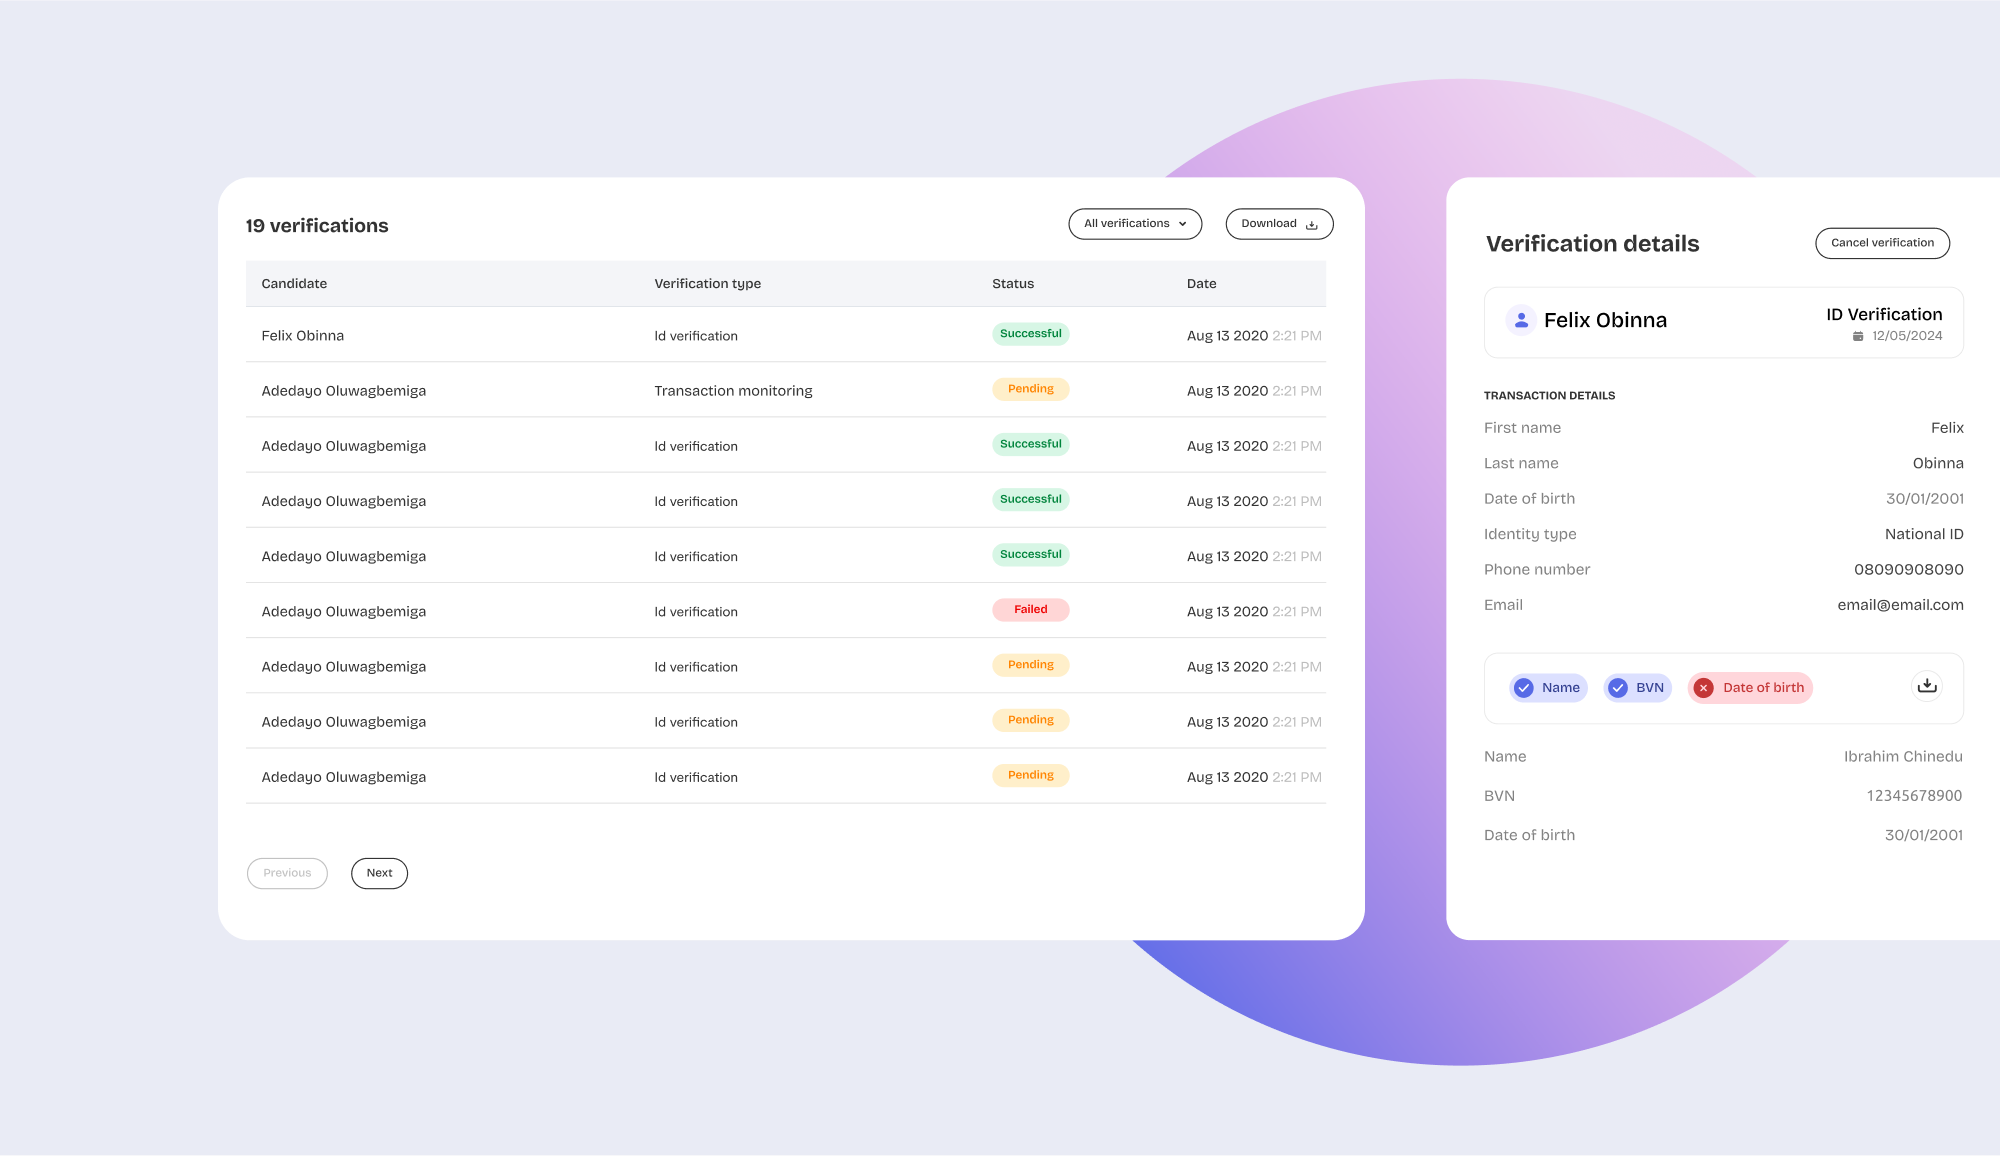Toggle the BVN verification chip
This screenshot has width=2001, height=1156.
(x=1637, y=687)
